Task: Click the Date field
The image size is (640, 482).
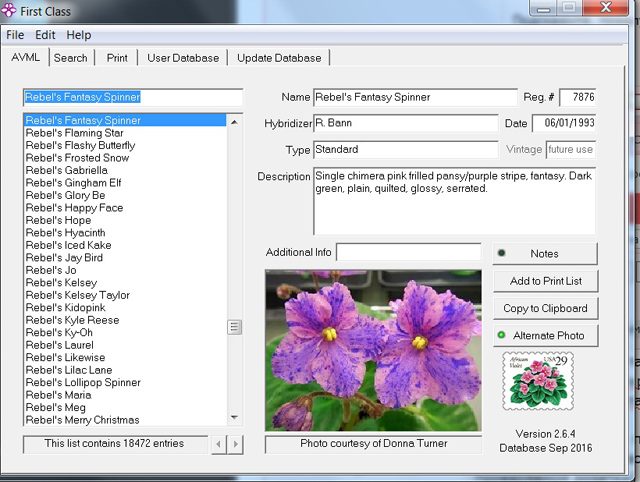Action: 564,123
